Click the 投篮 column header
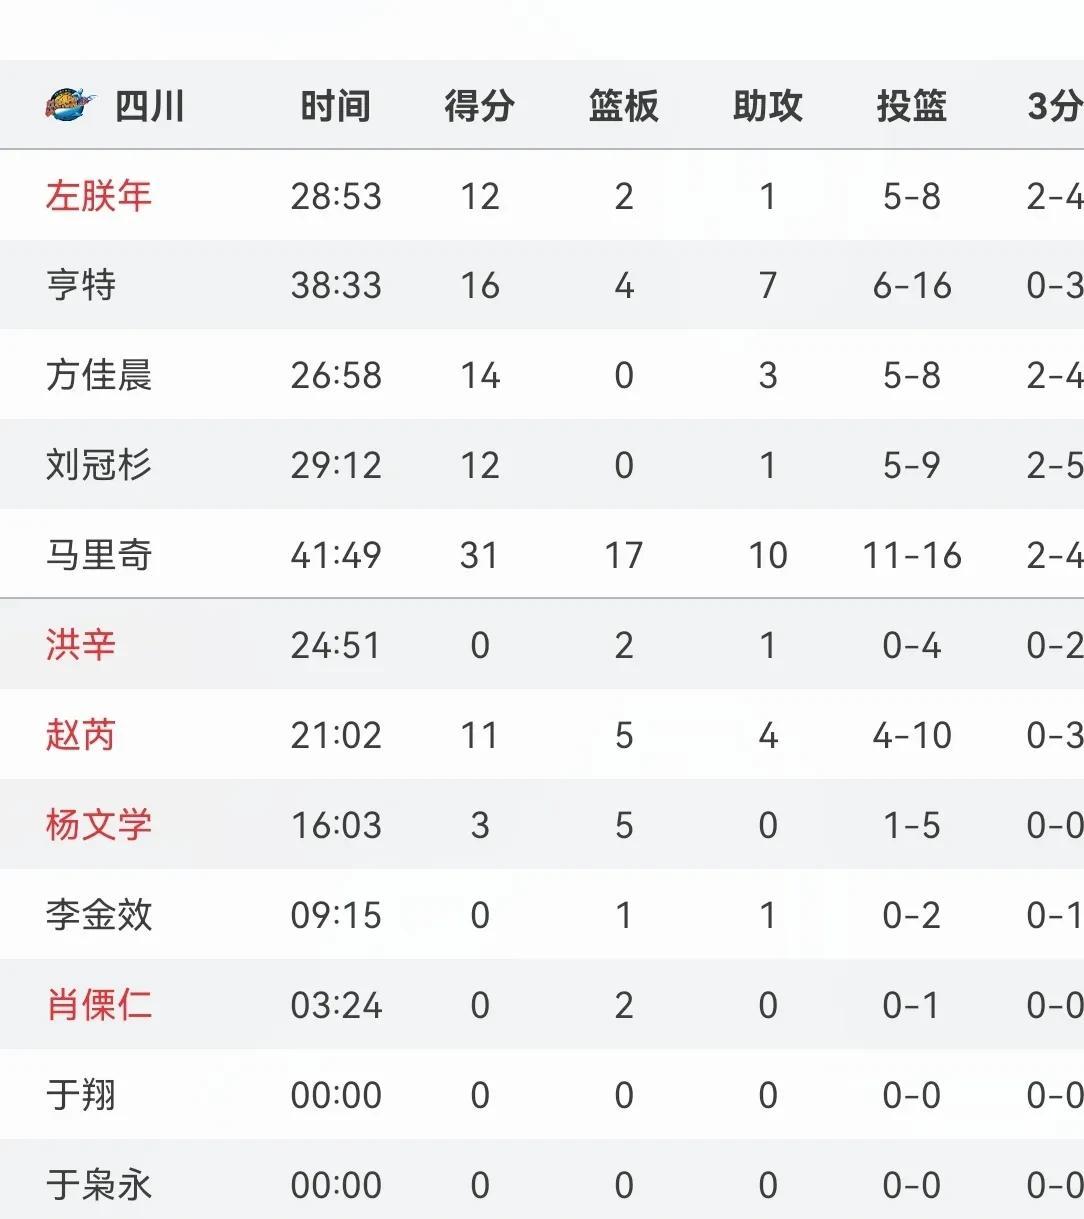Image resolution: width=1084 pixels, height=1219 pixels. point(912,106)
